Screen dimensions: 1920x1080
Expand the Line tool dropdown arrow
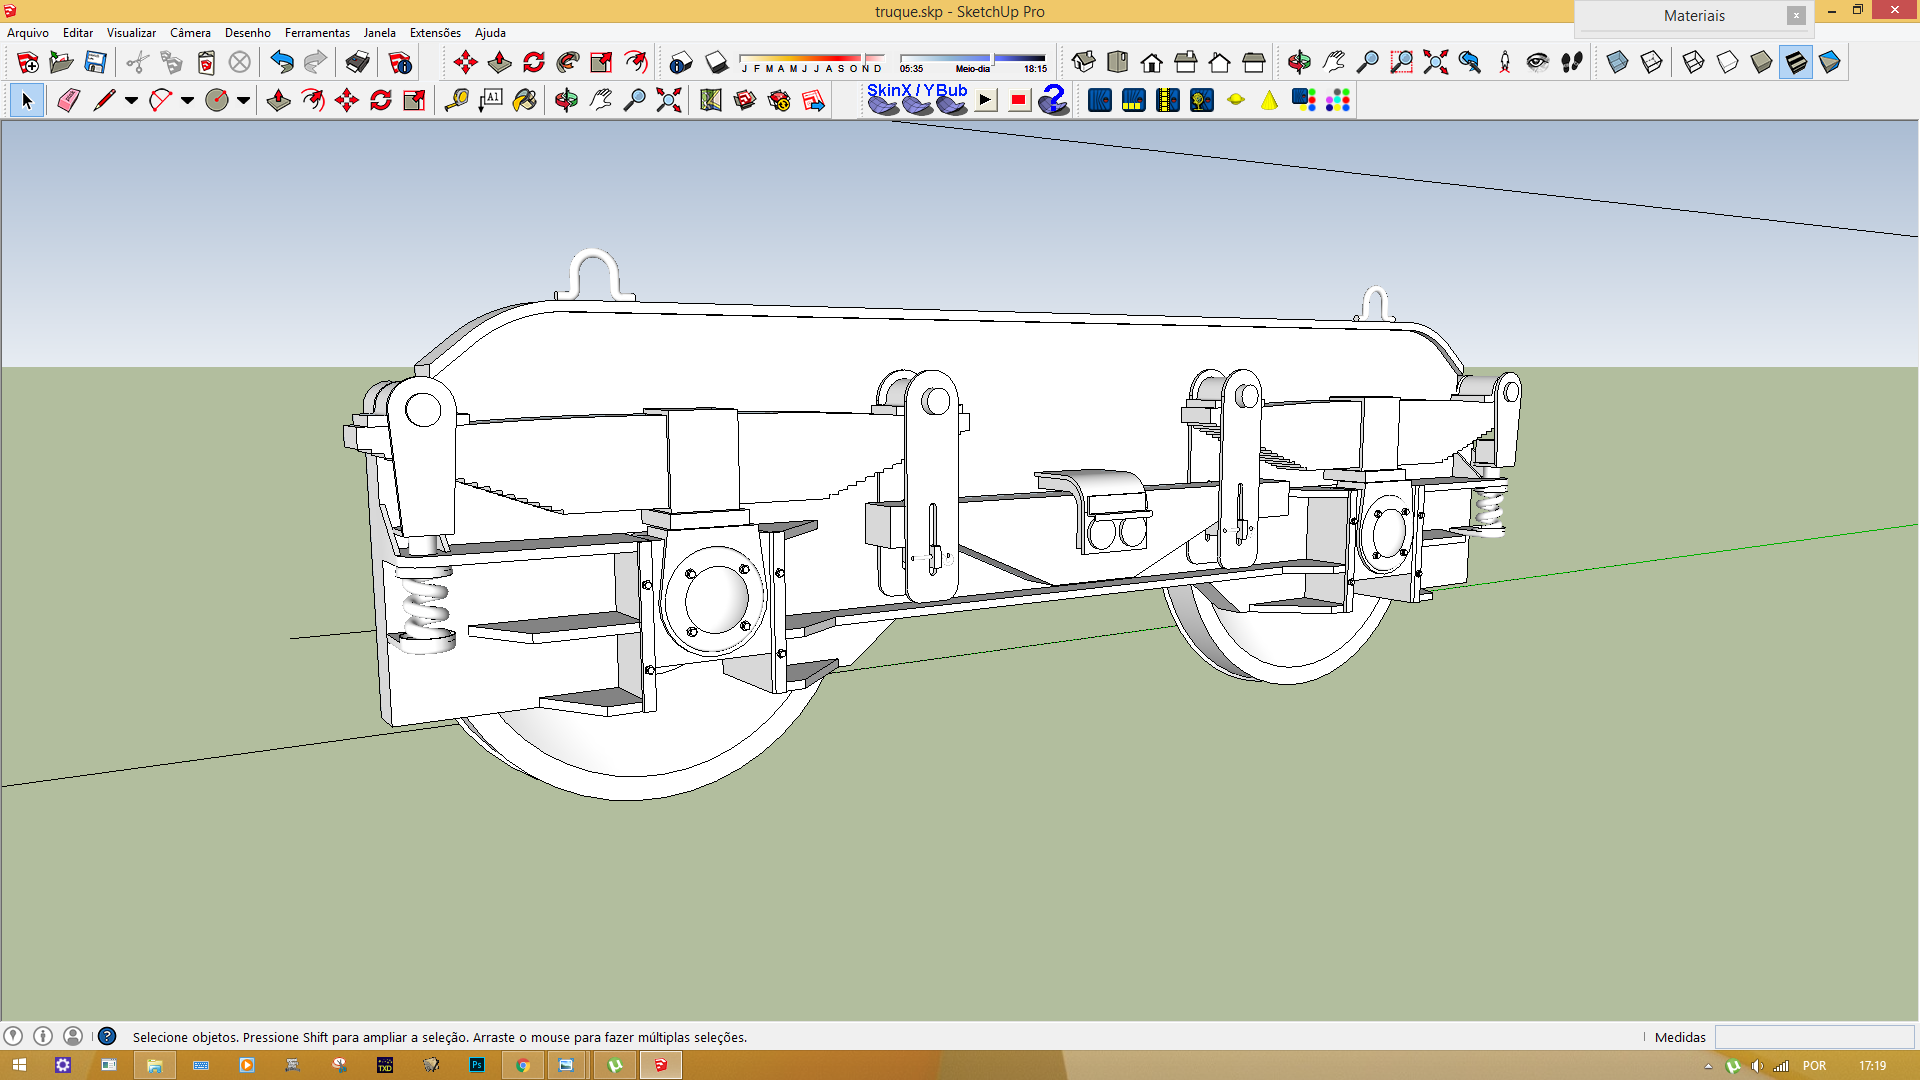click(131, 100)
